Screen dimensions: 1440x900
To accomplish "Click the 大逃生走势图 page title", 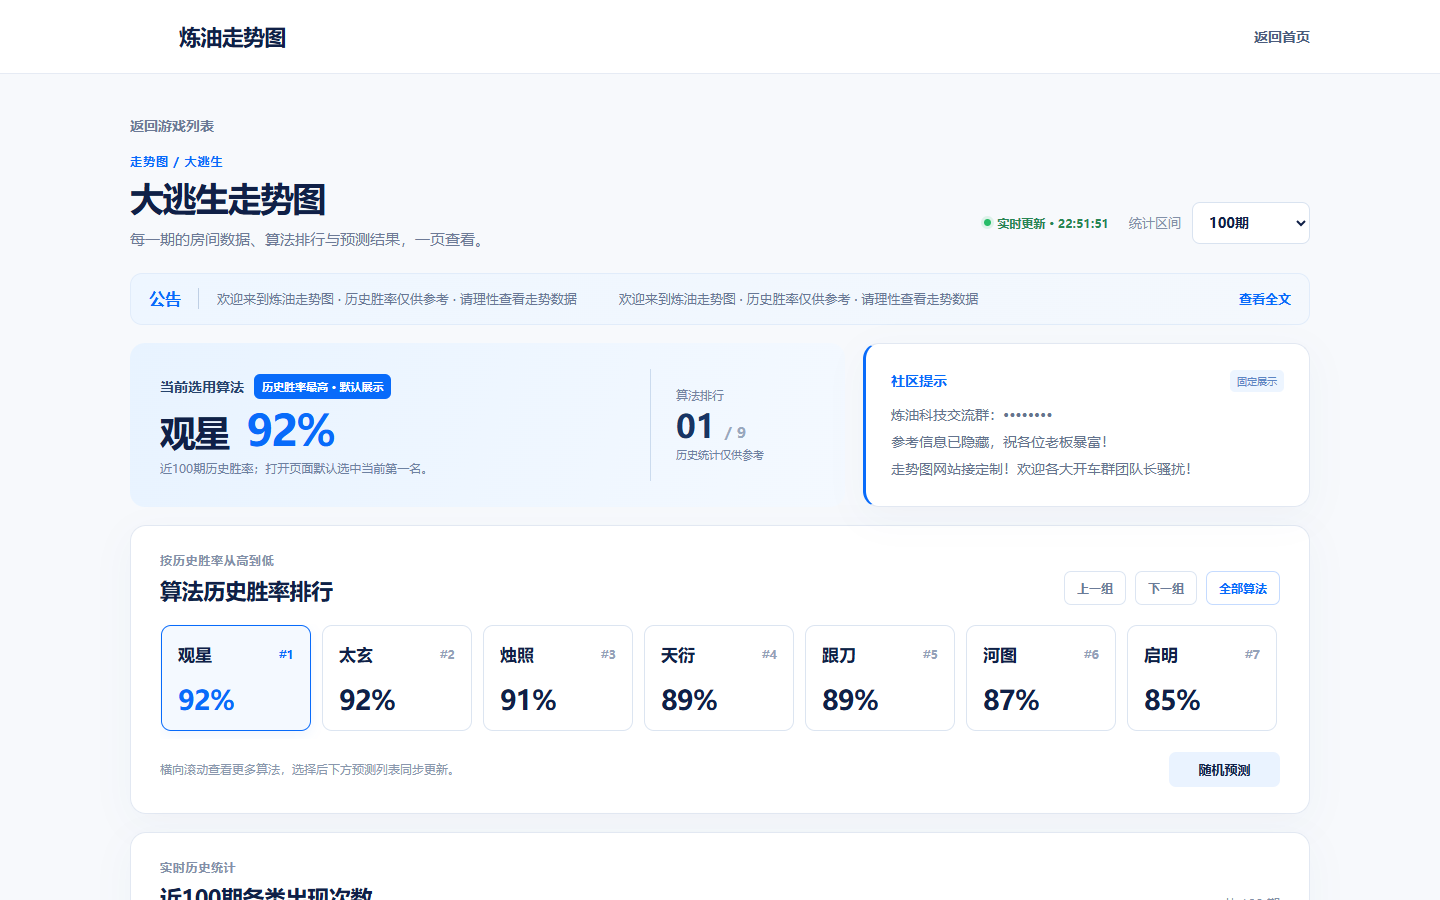I will 228,200.
